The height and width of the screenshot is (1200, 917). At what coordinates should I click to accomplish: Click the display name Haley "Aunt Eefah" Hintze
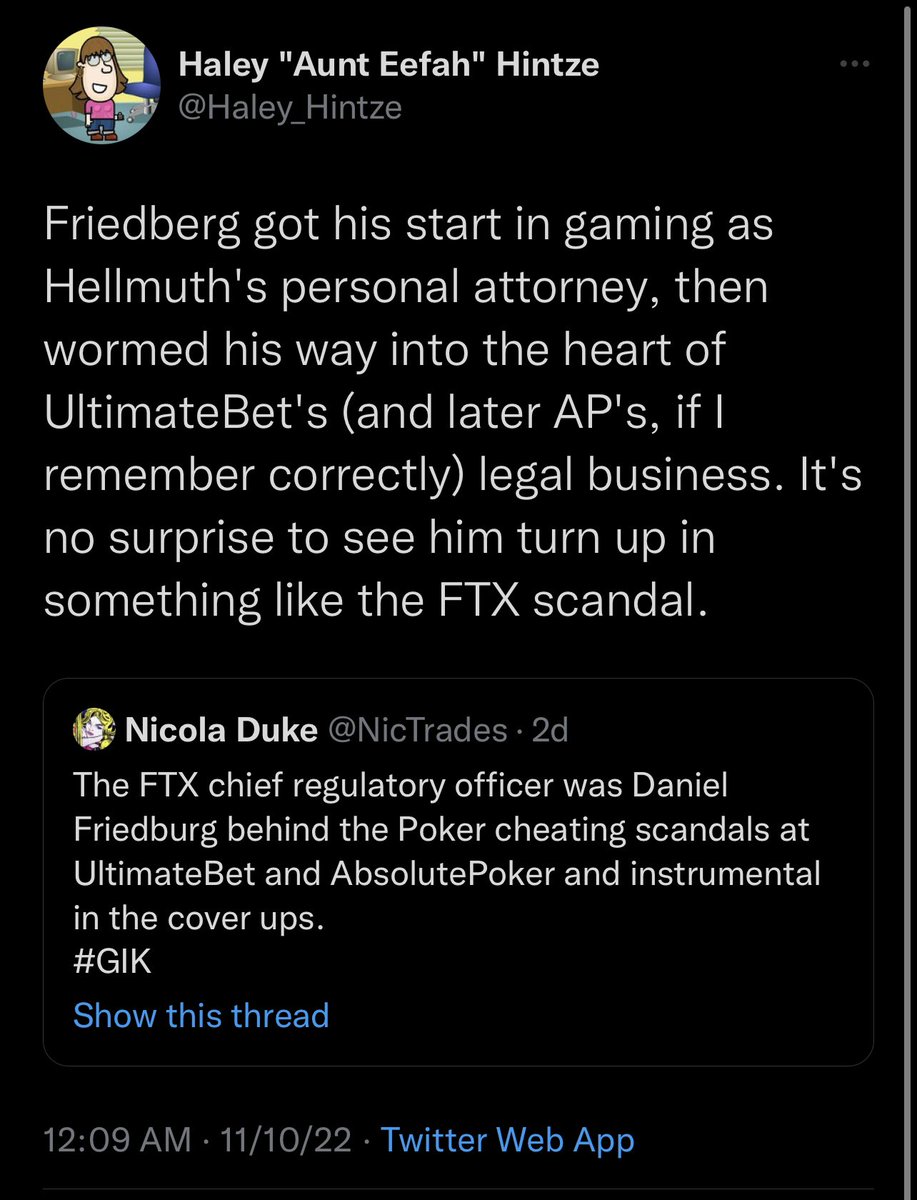tap(388, 66)
